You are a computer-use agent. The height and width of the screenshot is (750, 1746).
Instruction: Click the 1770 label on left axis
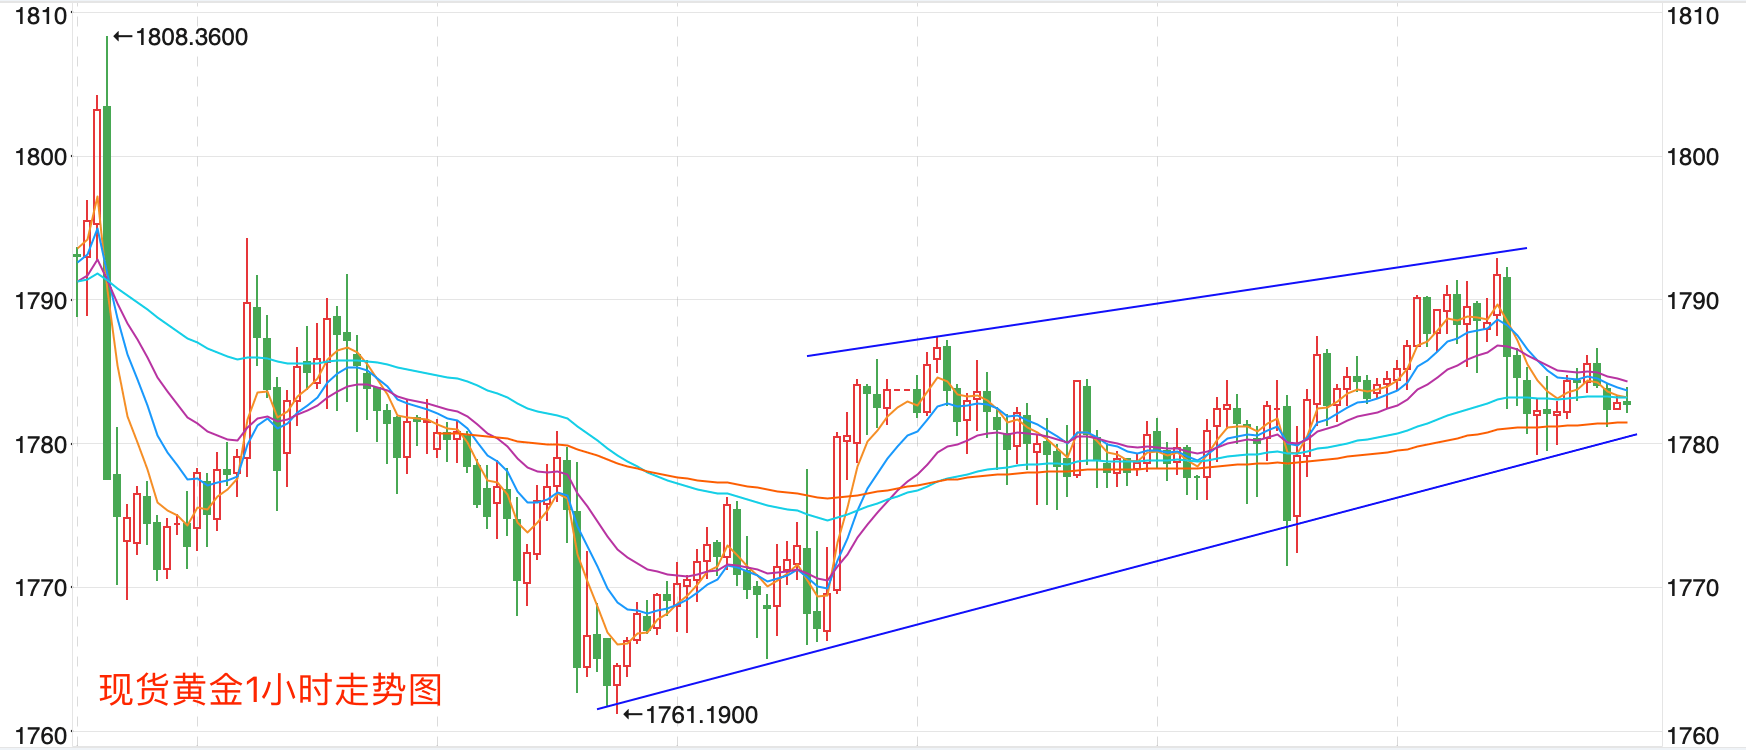point(41,588)
